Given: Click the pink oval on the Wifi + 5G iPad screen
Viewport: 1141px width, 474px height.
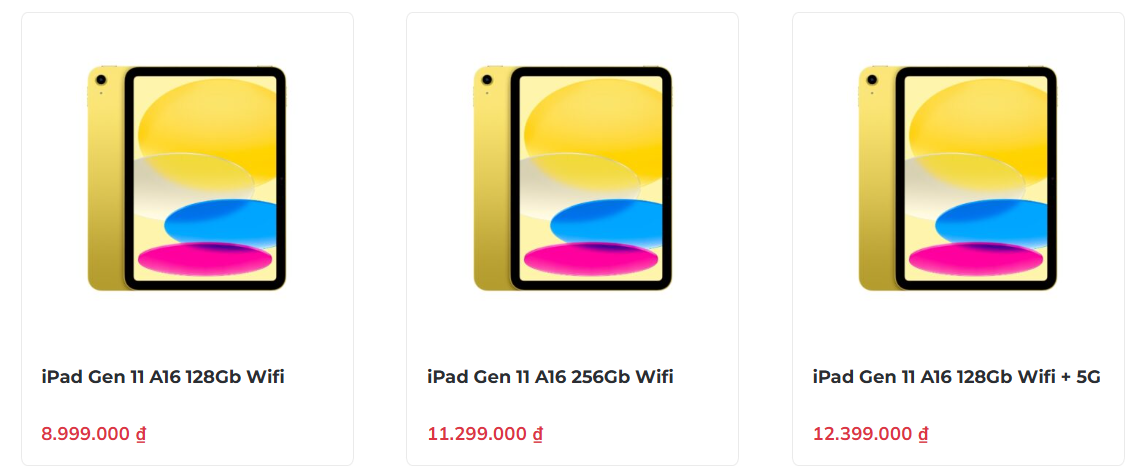Looking at the screenshot, I should point(977,259).
